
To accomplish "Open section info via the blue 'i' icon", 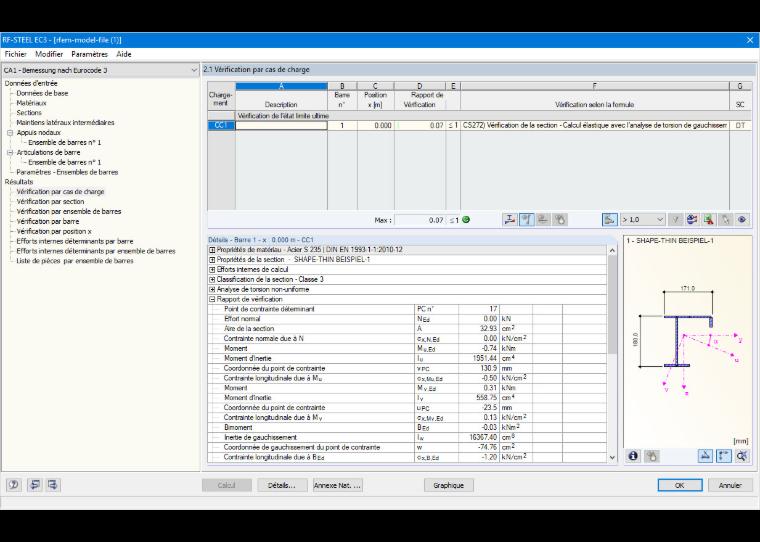I will (633, 456).
